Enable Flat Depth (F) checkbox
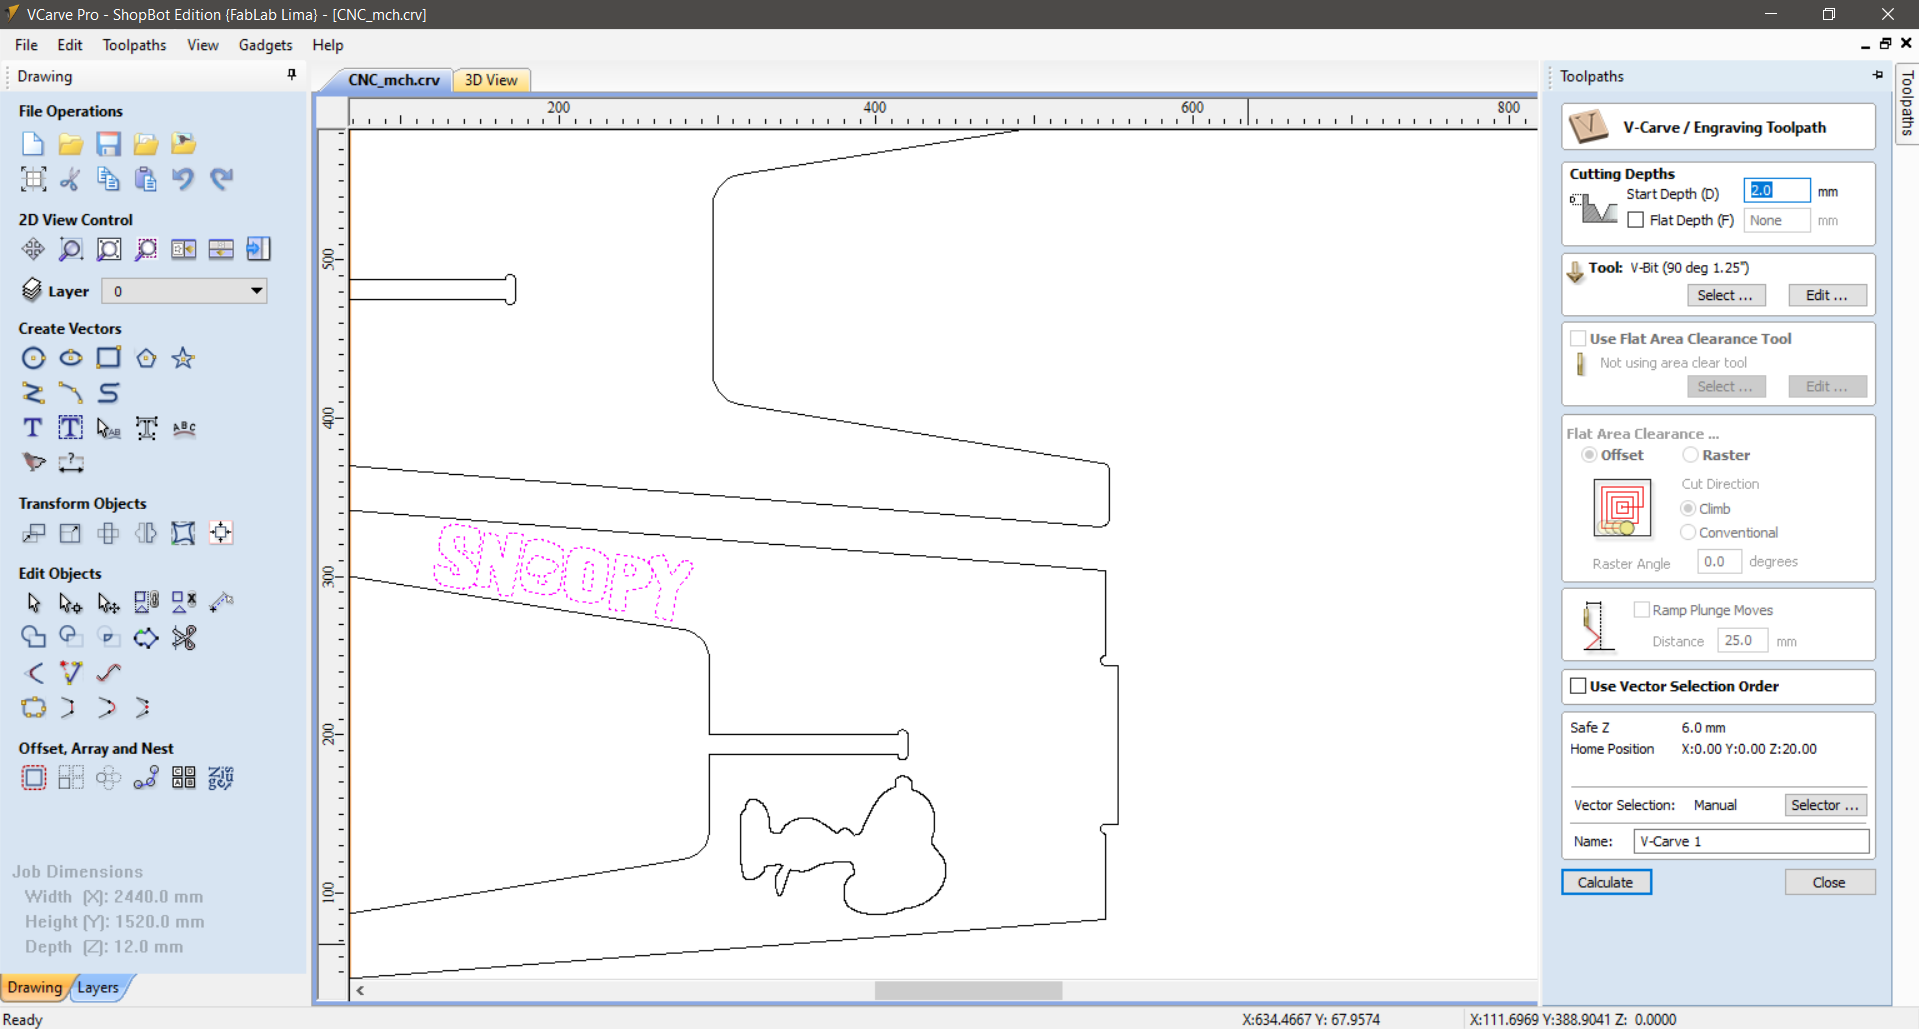Screen dimensions: 1919x1029 tap(1636, 220)
